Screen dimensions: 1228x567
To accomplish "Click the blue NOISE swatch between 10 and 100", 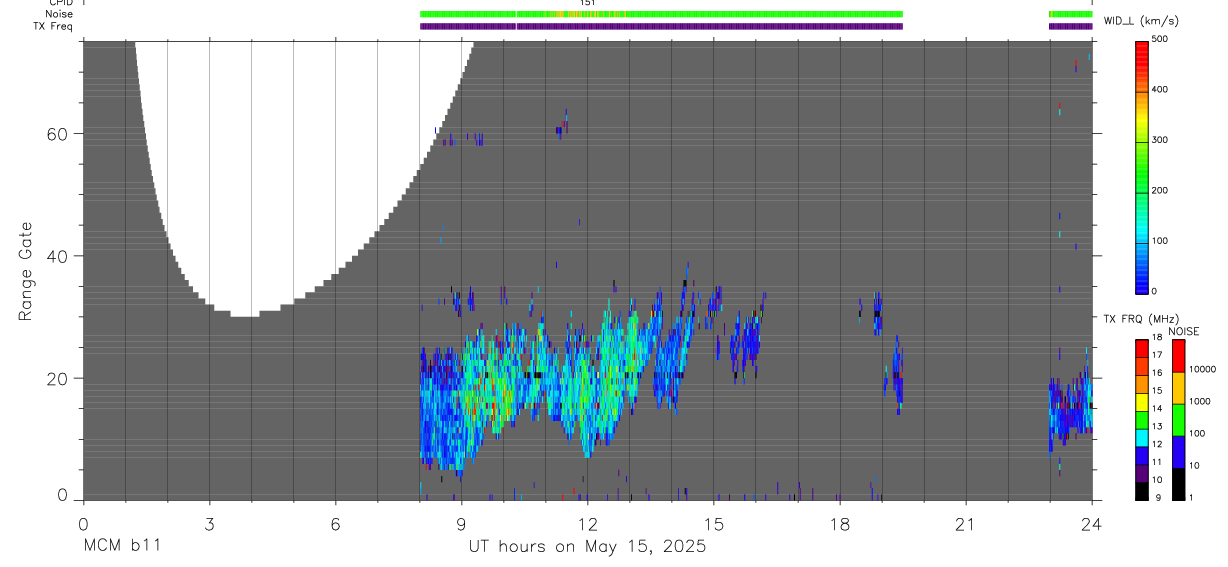I will (x=1177, y=451).
